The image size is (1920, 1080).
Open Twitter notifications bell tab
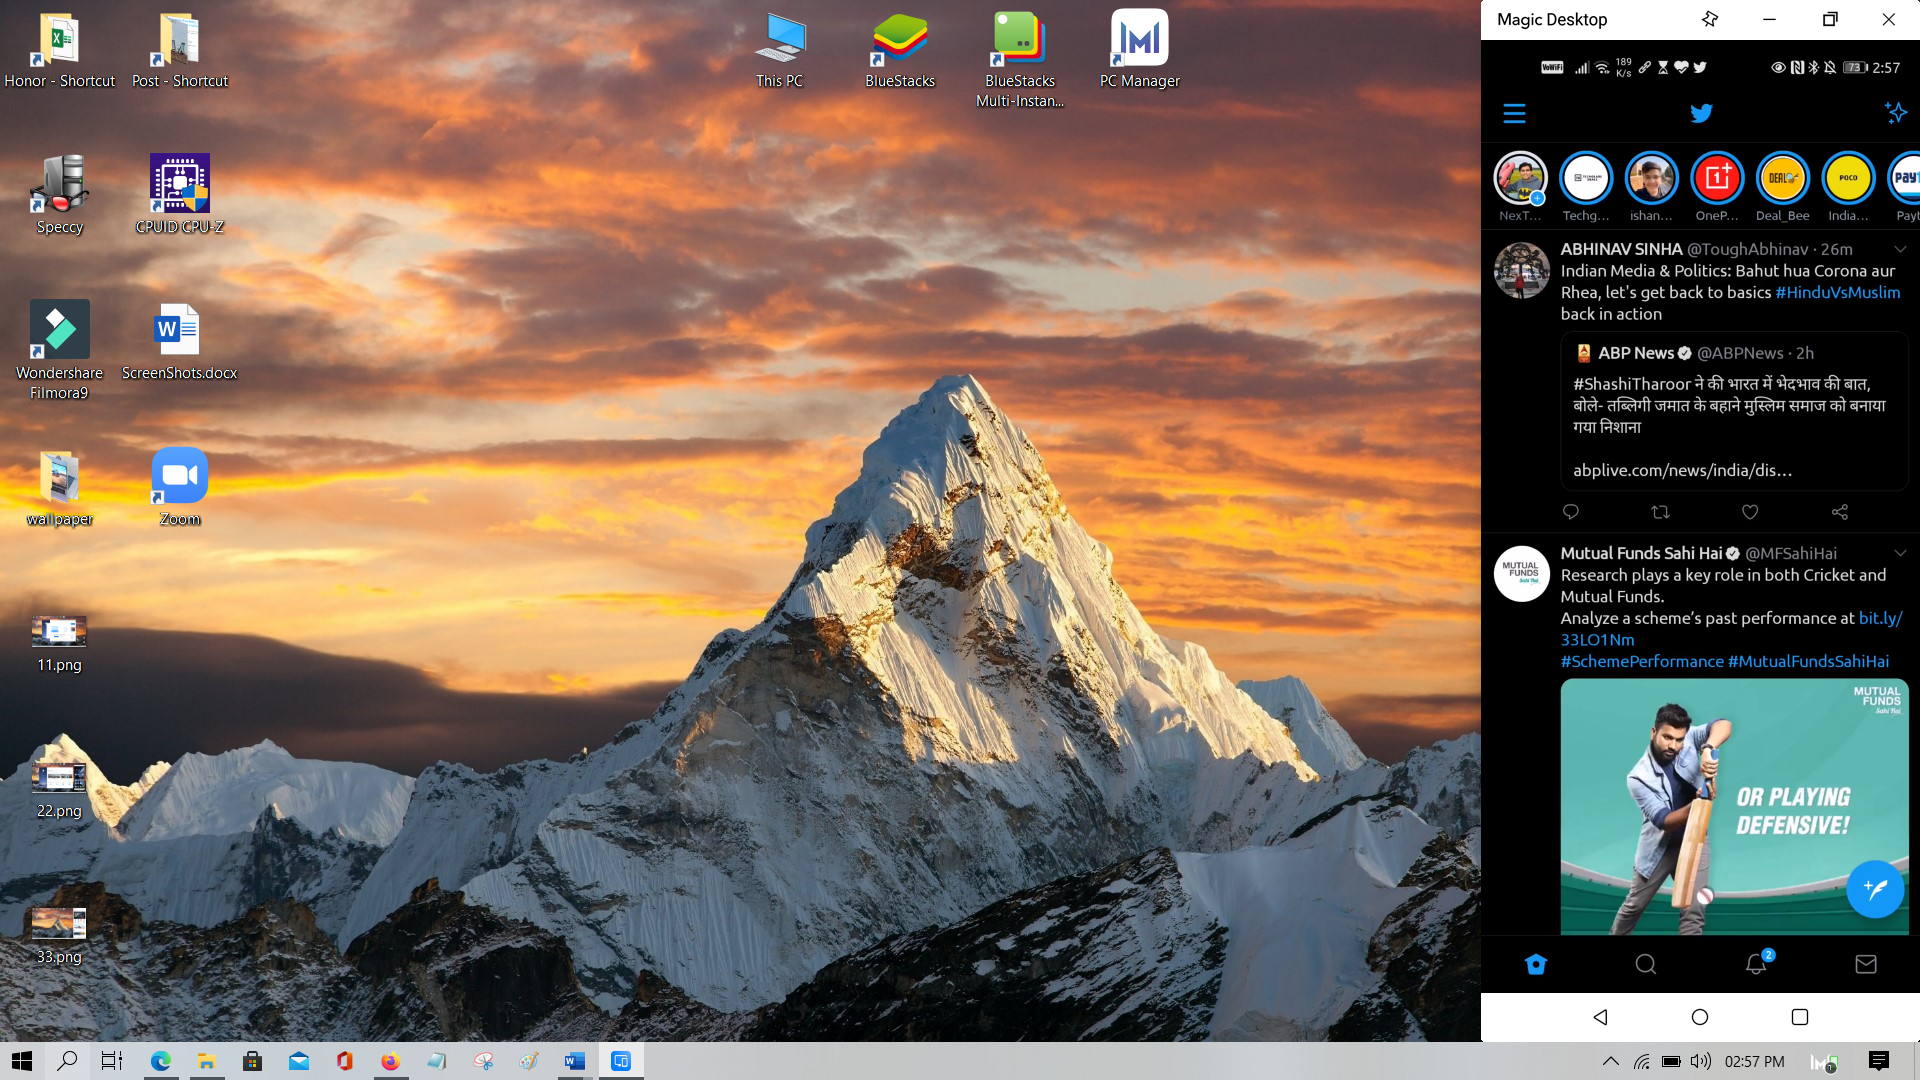point(1756,964)
